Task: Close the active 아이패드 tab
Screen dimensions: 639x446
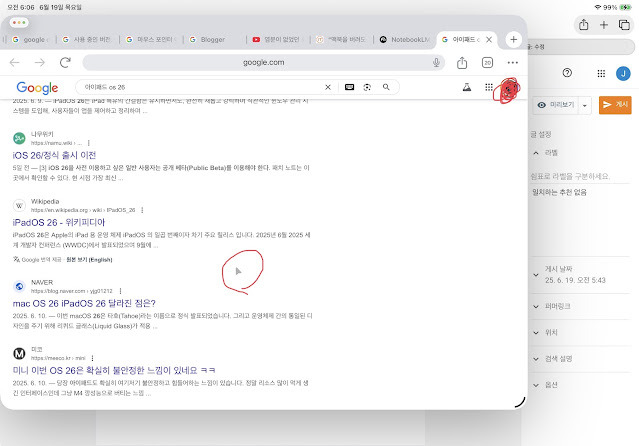Action: point(489,40)
